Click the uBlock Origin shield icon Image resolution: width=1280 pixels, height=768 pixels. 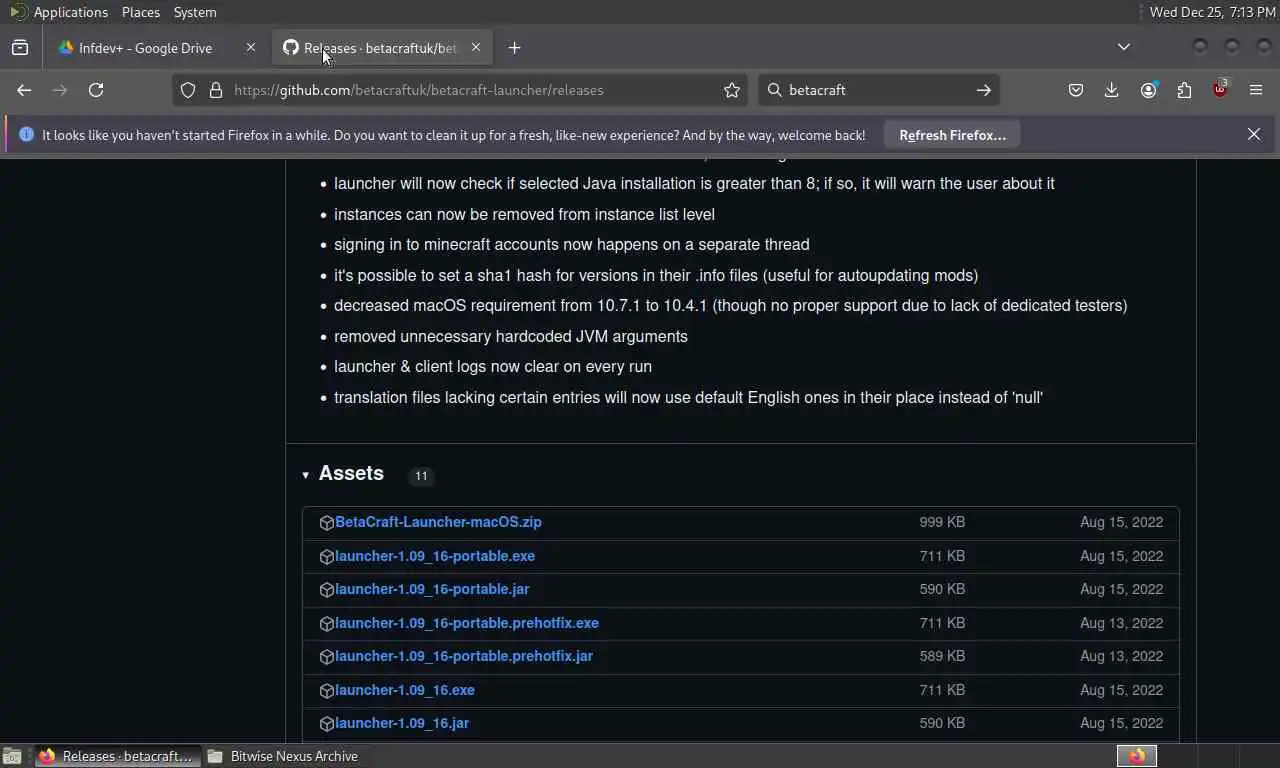pos(1220,90)
